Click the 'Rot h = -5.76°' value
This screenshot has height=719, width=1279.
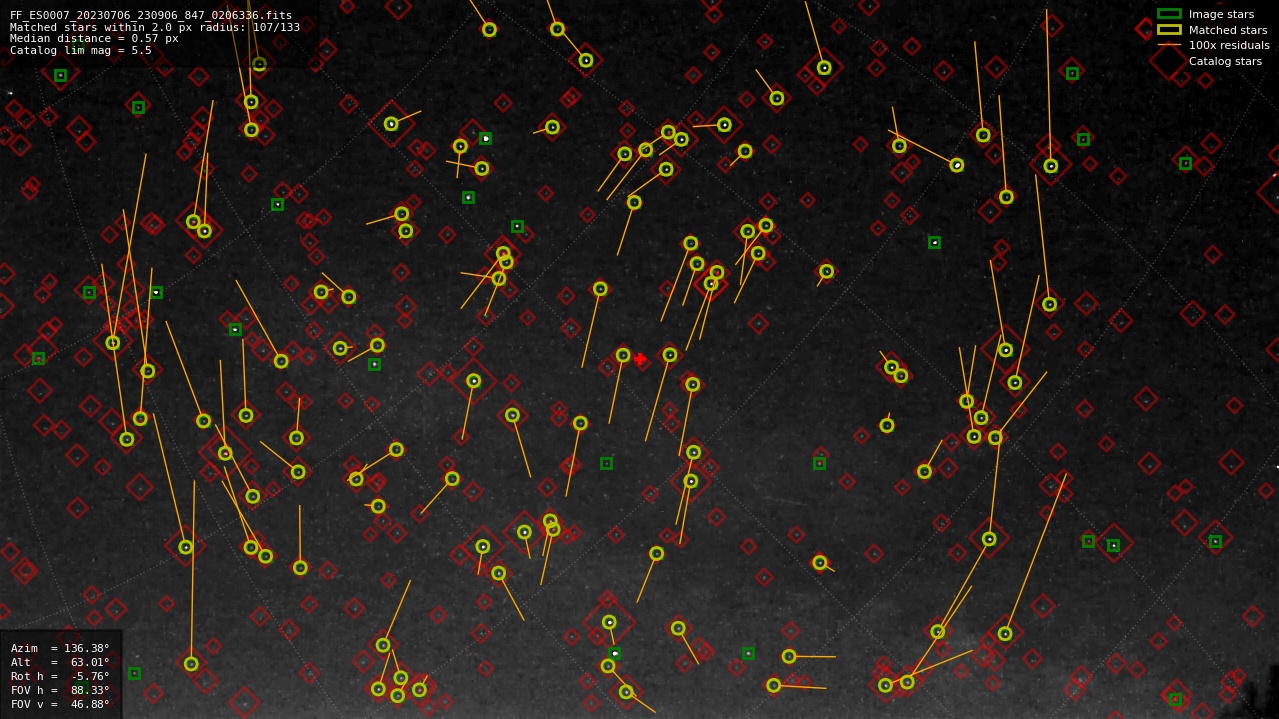click(x=60, y=676)
